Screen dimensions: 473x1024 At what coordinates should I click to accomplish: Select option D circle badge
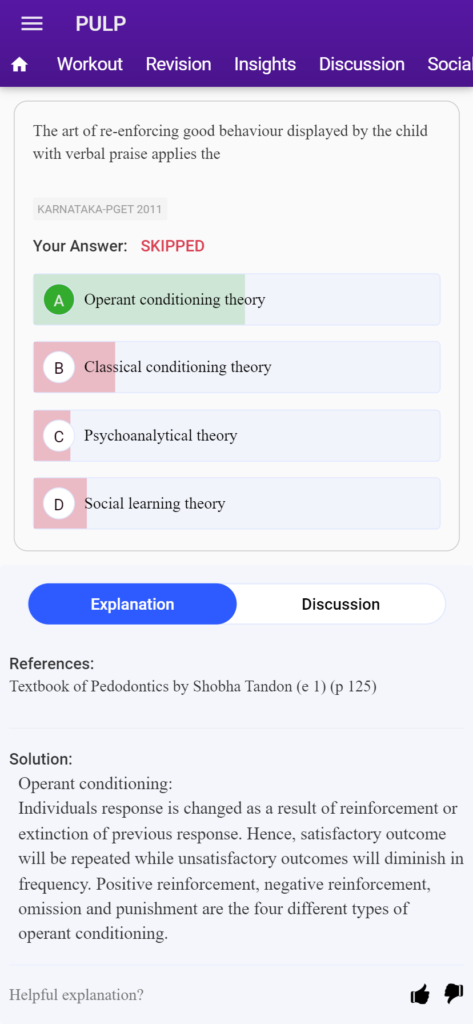(59, 504)
